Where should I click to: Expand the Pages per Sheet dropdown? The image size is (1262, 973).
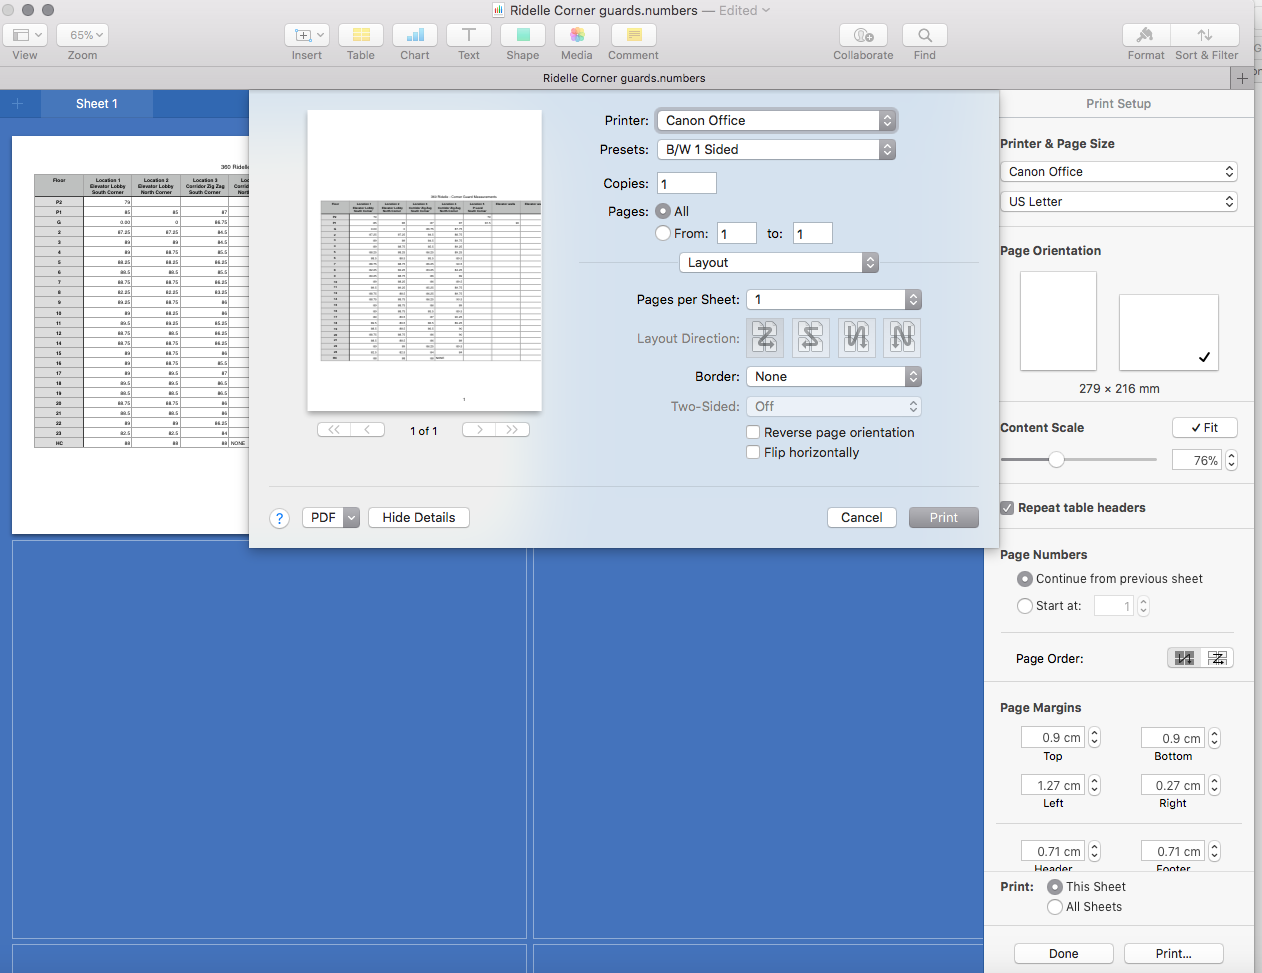pos(833,300)
